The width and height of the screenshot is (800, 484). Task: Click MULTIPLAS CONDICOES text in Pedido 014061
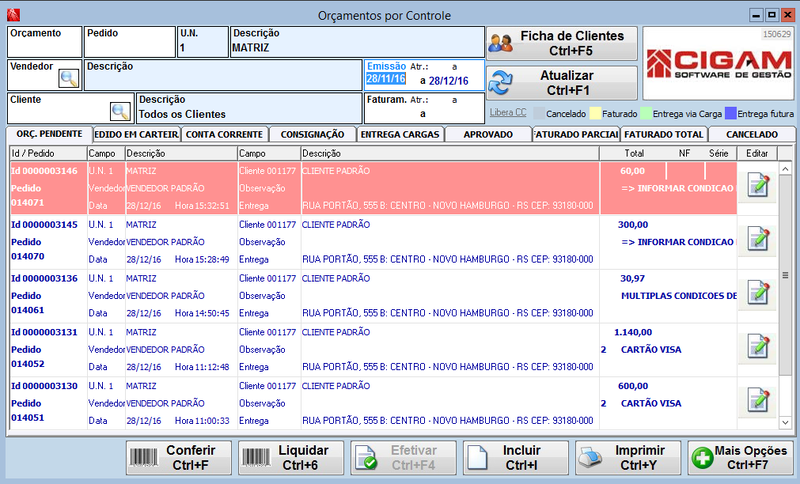coord(679,296)
